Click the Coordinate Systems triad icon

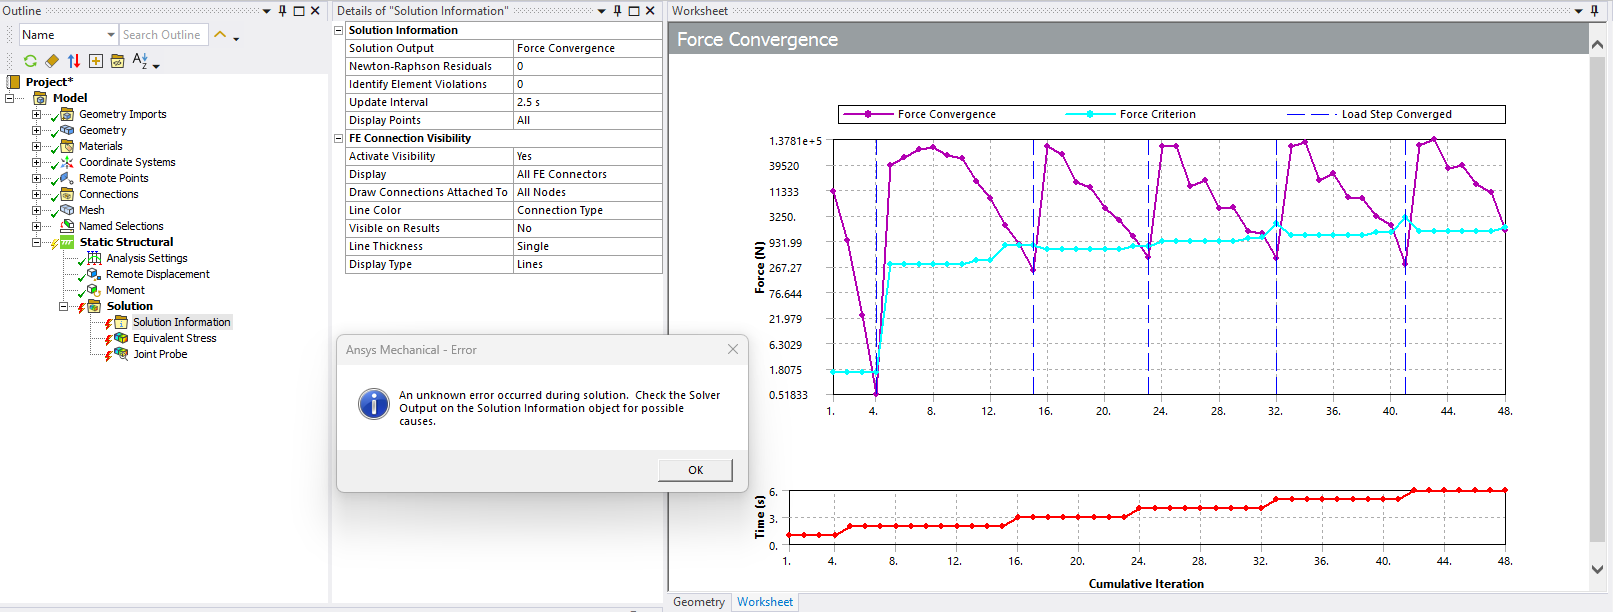coord(67,162)
